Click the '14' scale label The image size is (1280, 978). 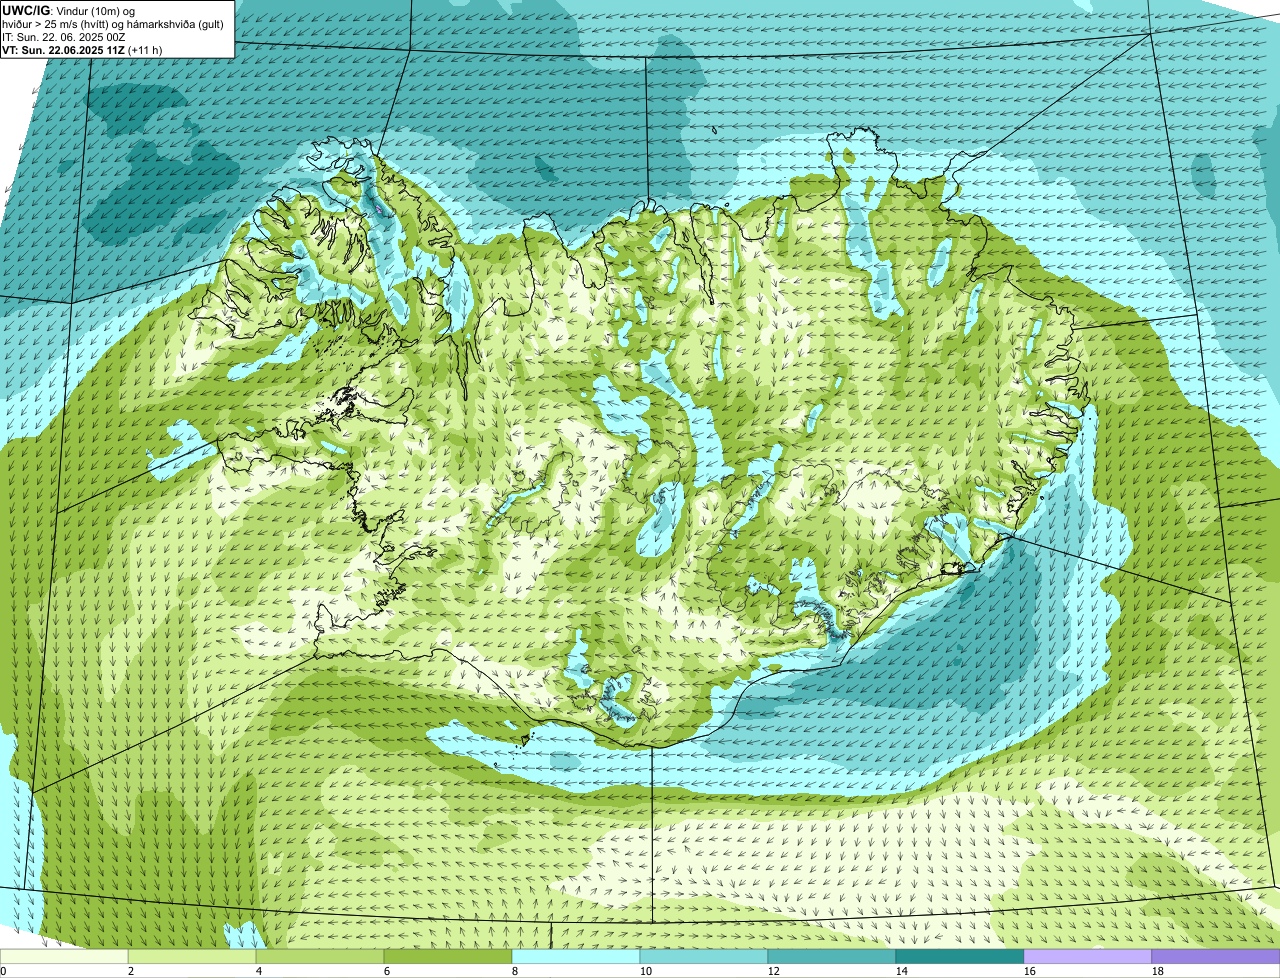[902, 971]
